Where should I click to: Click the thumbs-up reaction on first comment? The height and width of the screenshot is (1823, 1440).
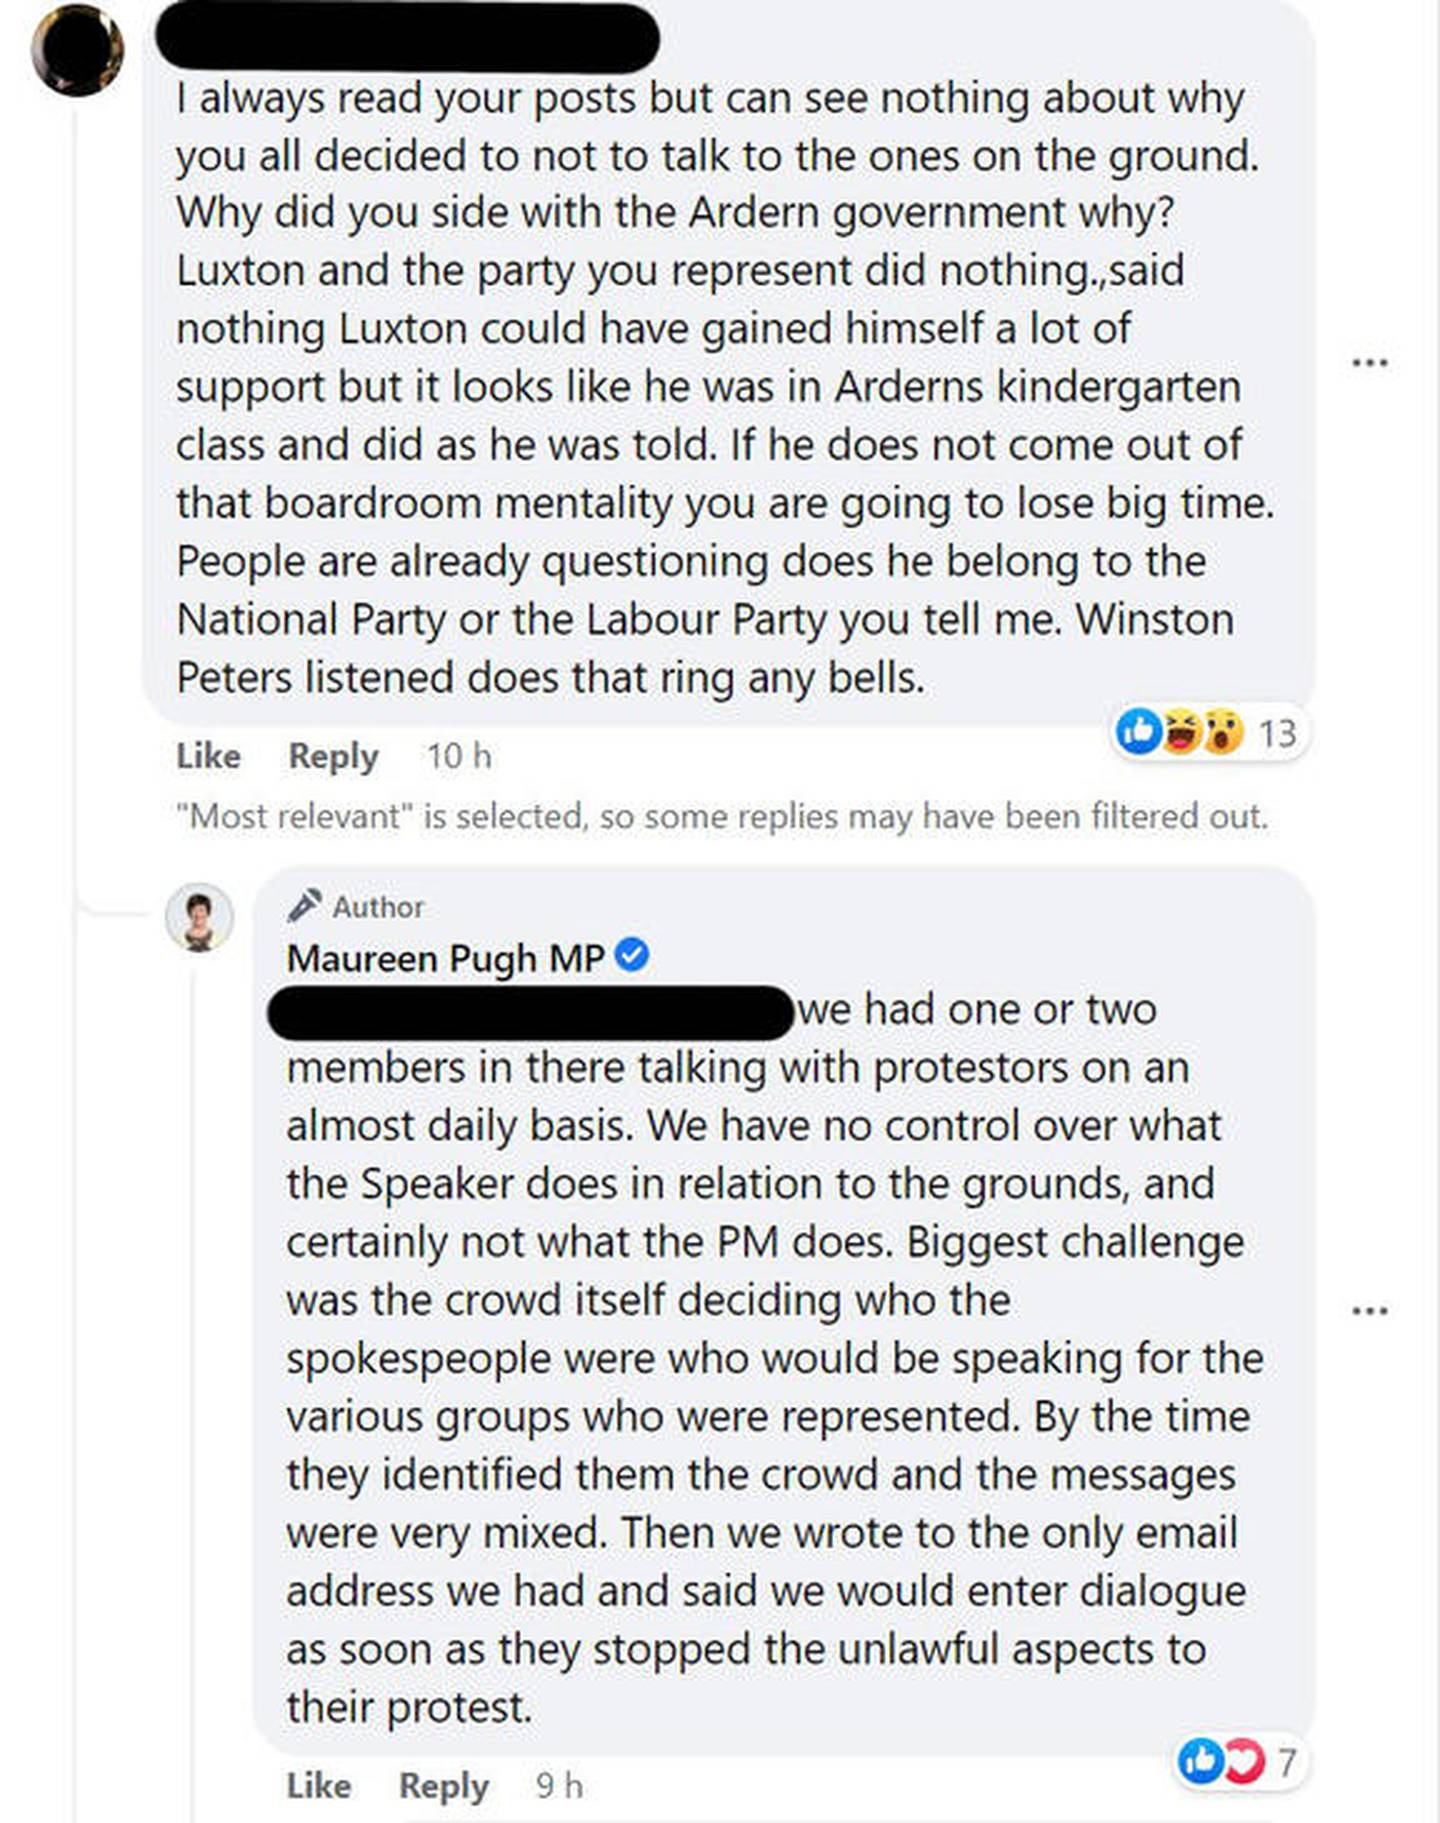(1138, 732)
